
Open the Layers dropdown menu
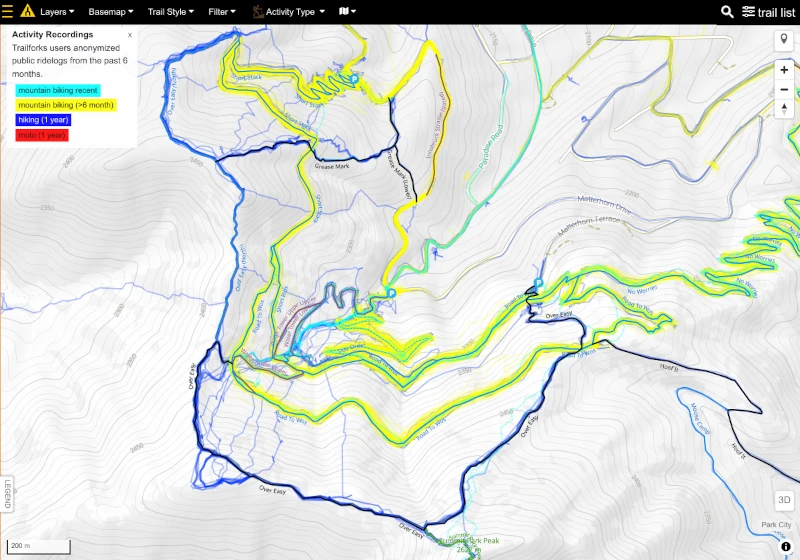(57, 12)
